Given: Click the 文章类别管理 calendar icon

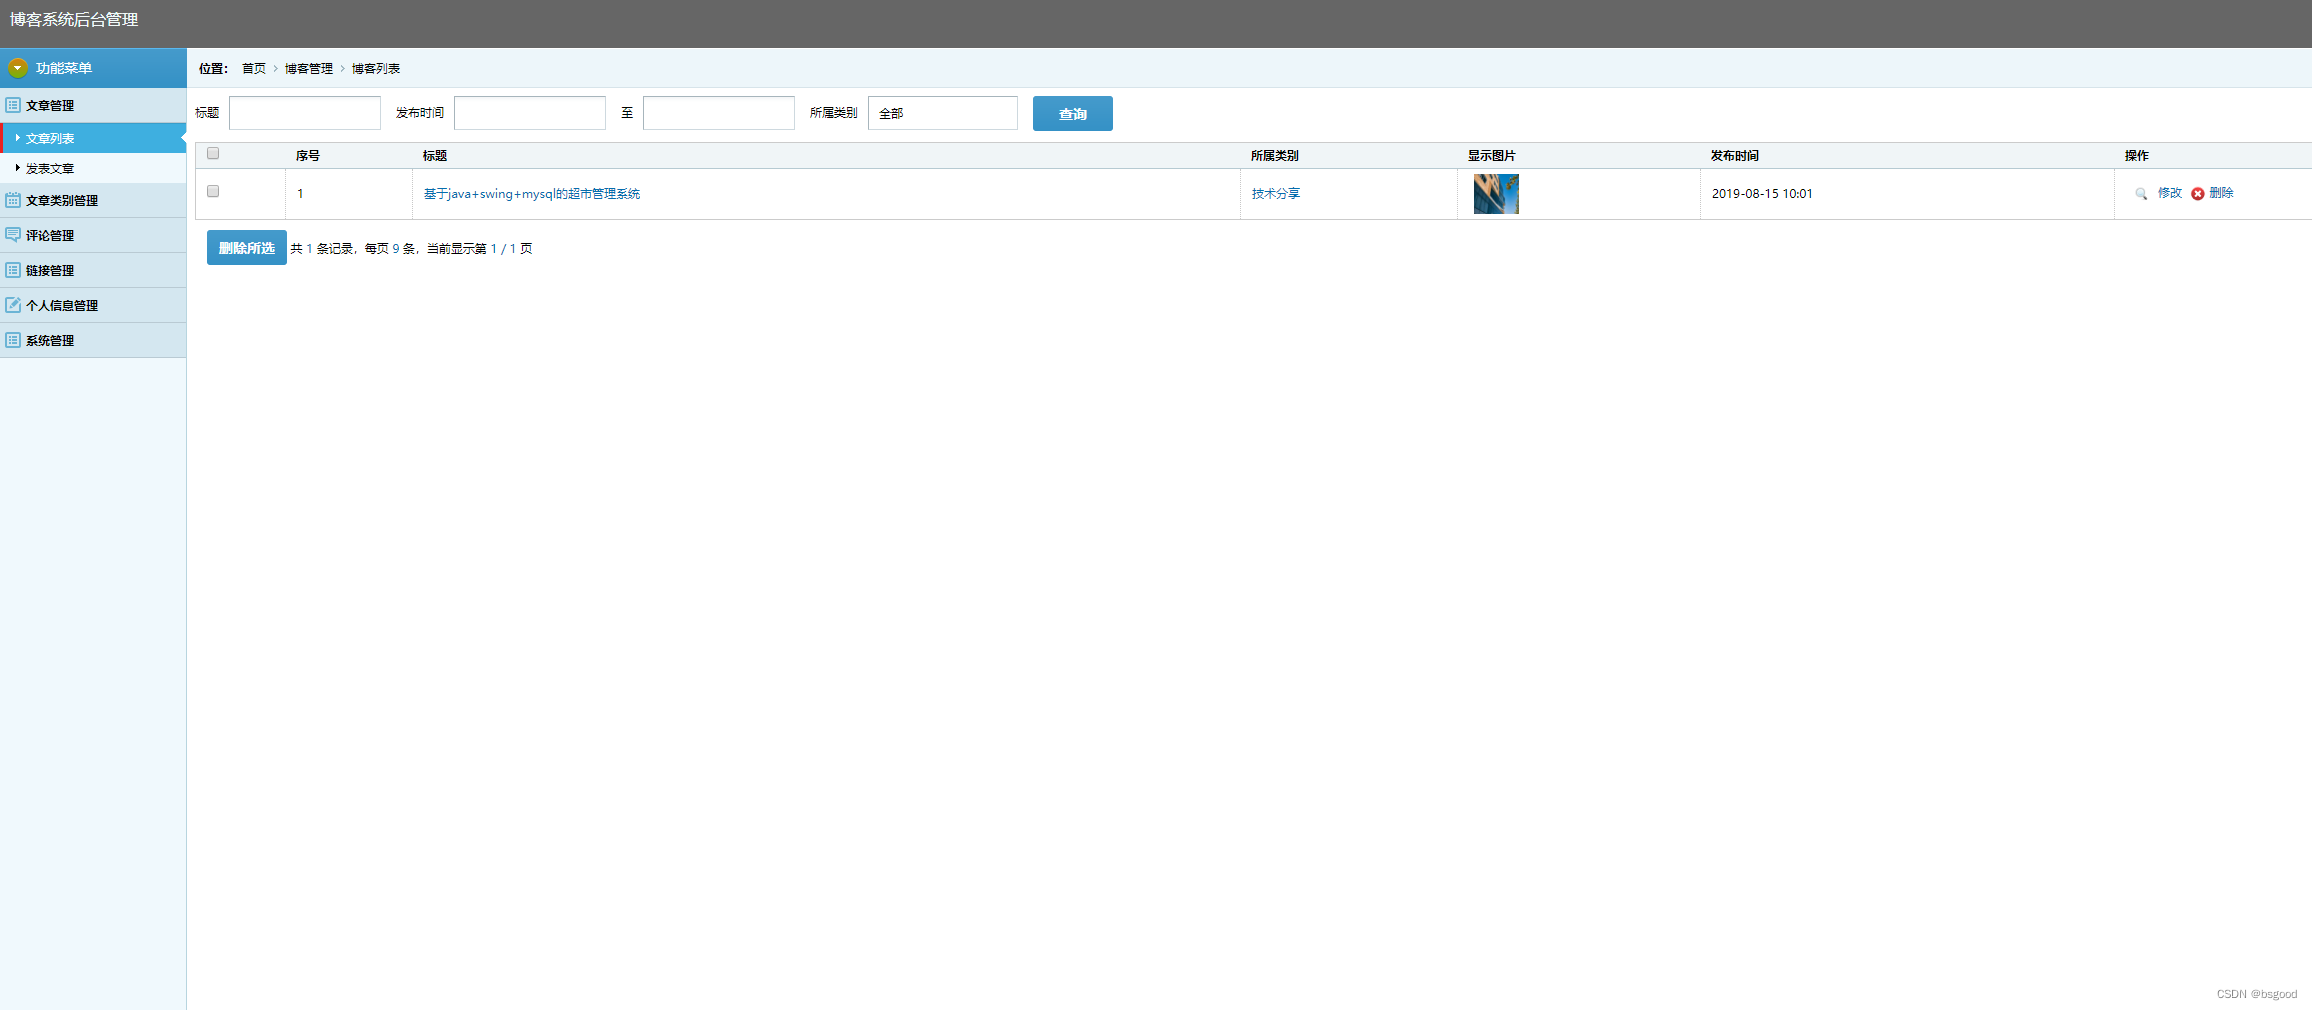Looking at the screenshot, I should (13, 200).
